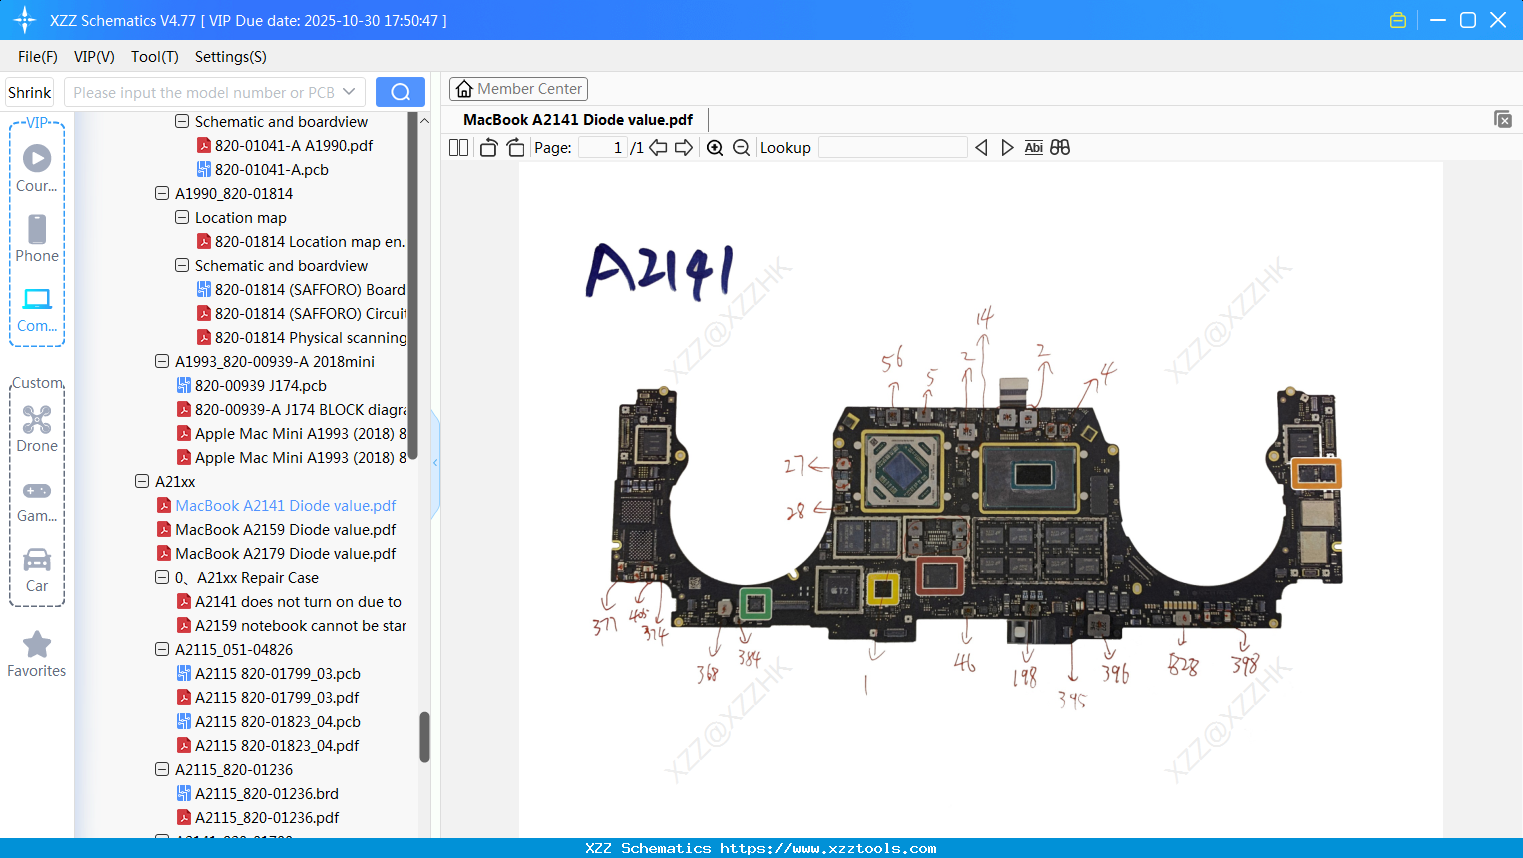Screen dimensions: 1523x858
Task: Zoom out of the PDF
Action: point(741,148)
